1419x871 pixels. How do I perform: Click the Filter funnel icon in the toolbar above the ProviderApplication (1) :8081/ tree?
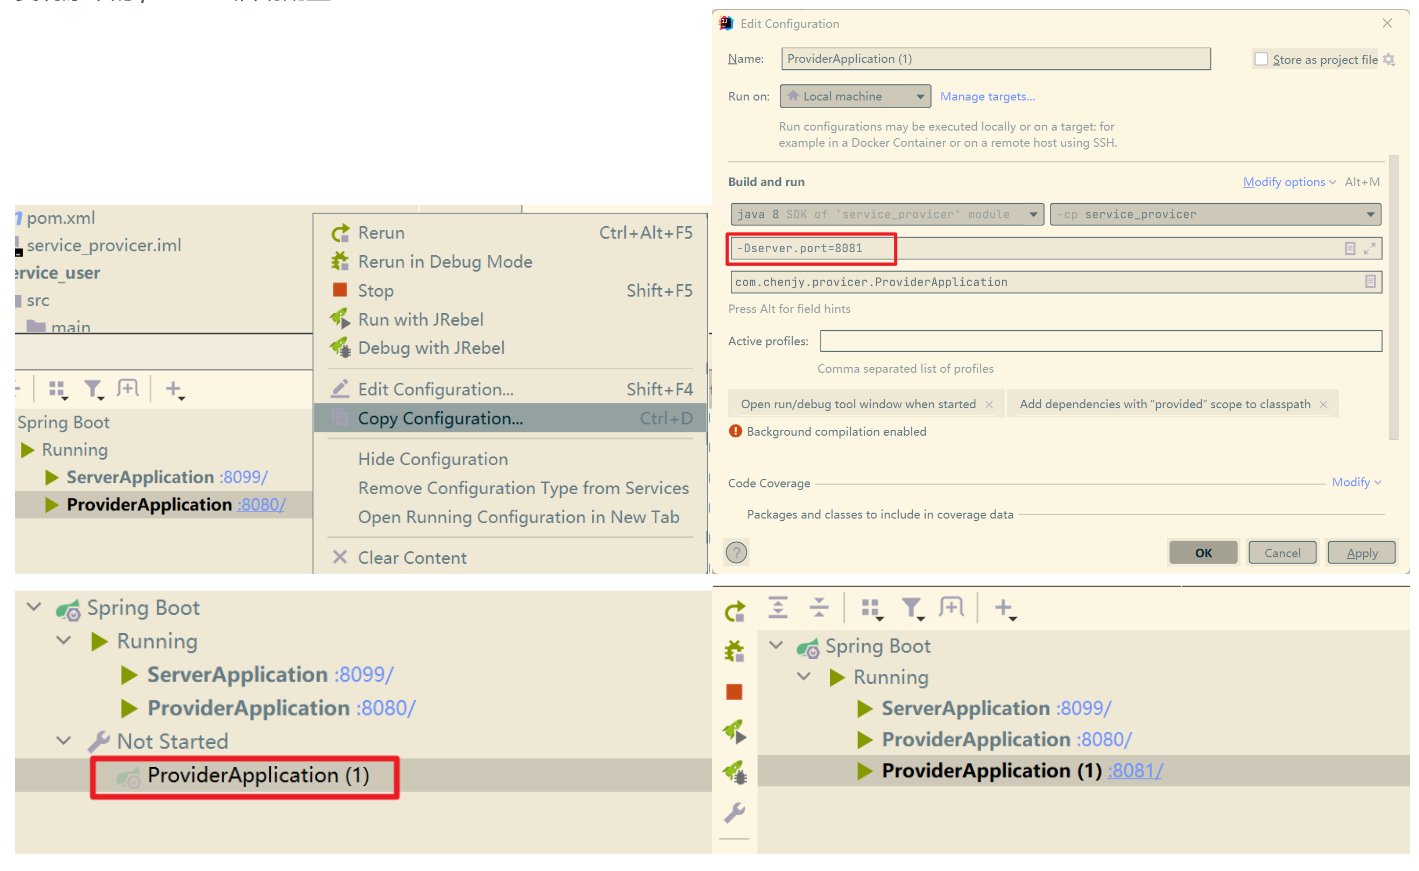click(x=912, y=608)
